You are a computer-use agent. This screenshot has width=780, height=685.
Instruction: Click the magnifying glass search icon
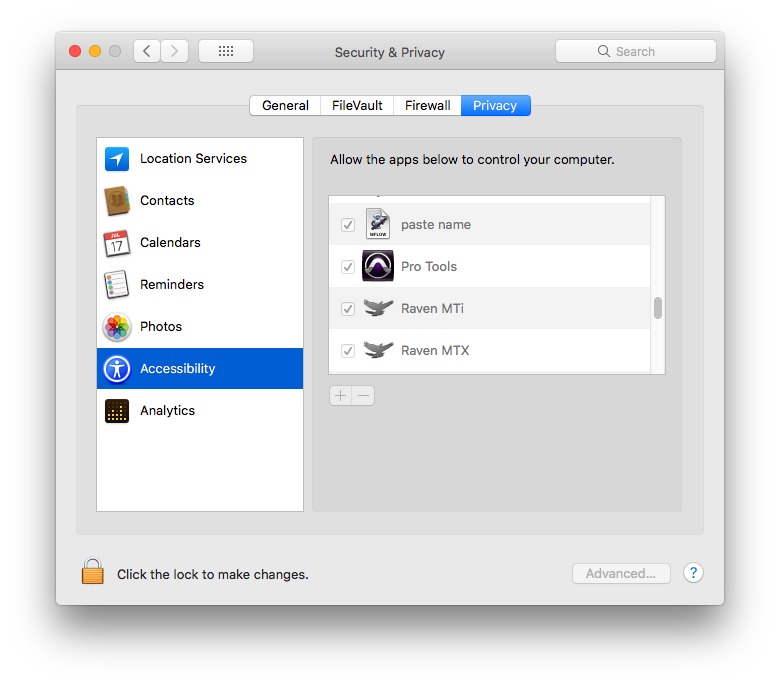(x=603, y=51)
